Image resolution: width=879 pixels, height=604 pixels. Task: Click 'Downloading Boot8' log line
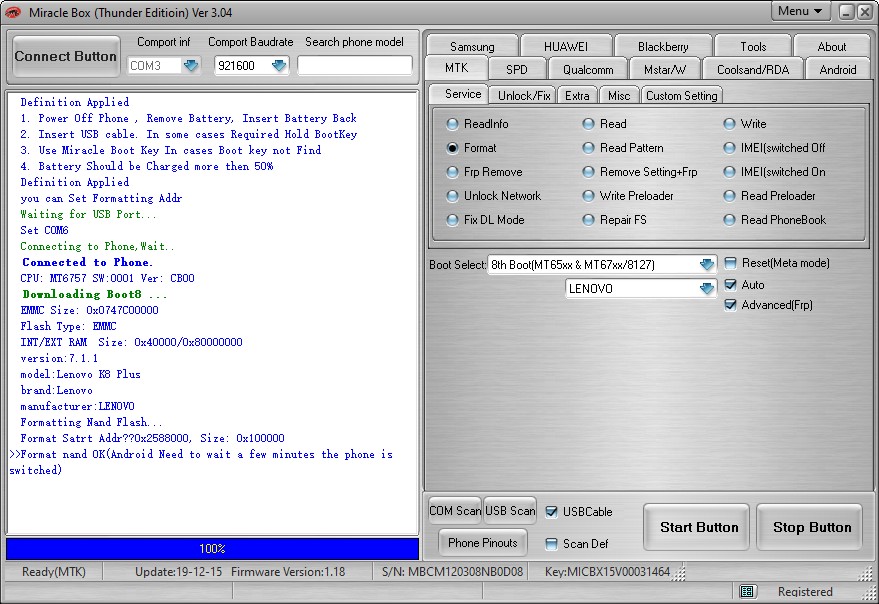pos(94,294)
